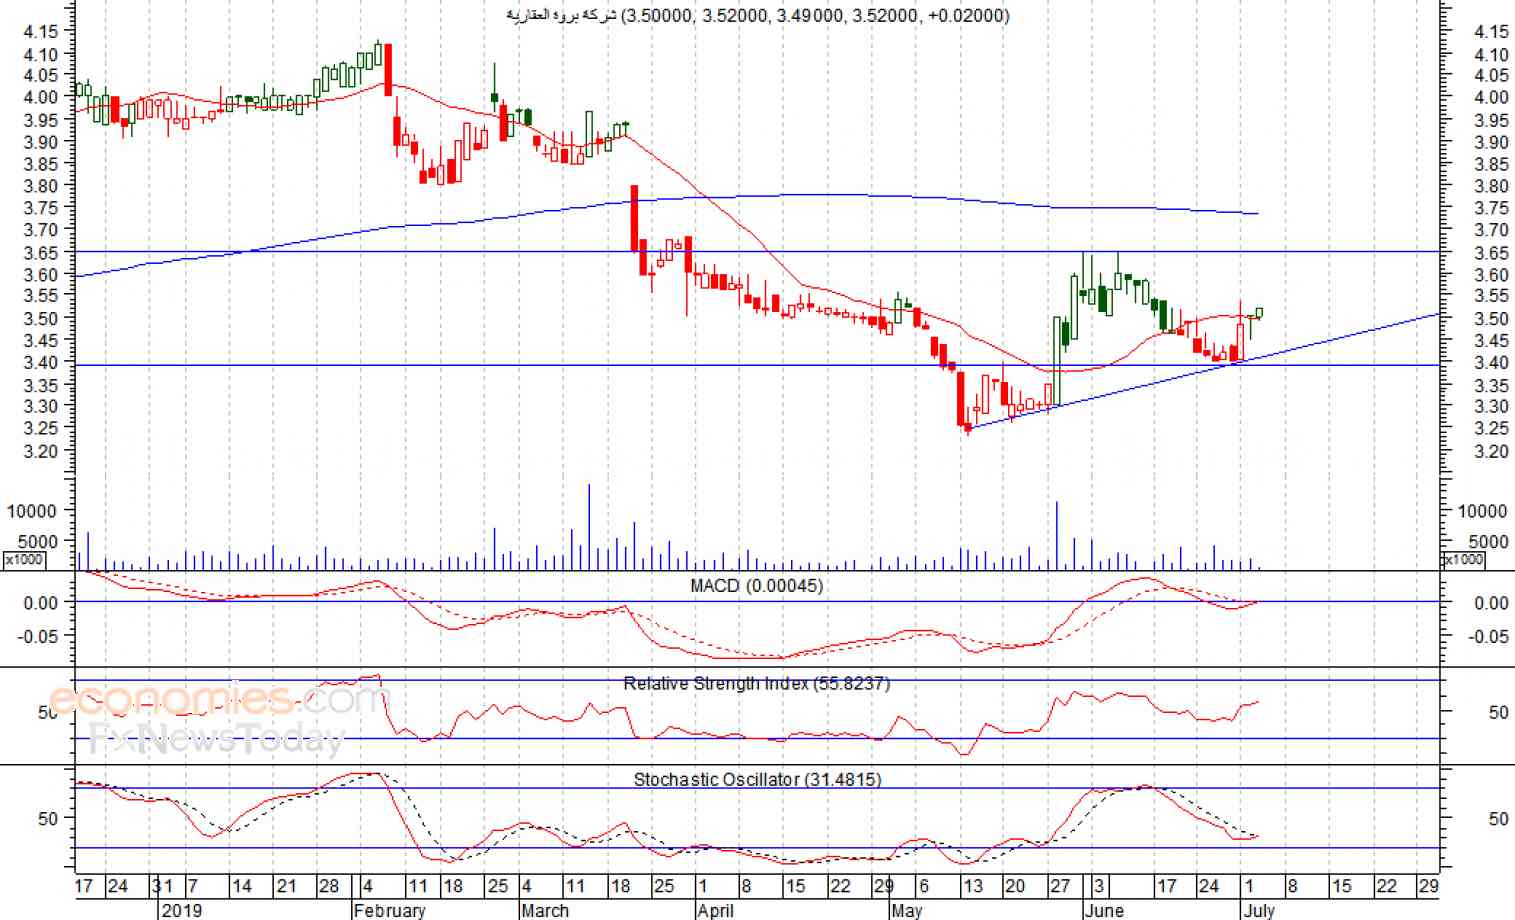Select the MACD (0.00045) indicator label
1515x920 pixels.
click(x=757, y=586)
